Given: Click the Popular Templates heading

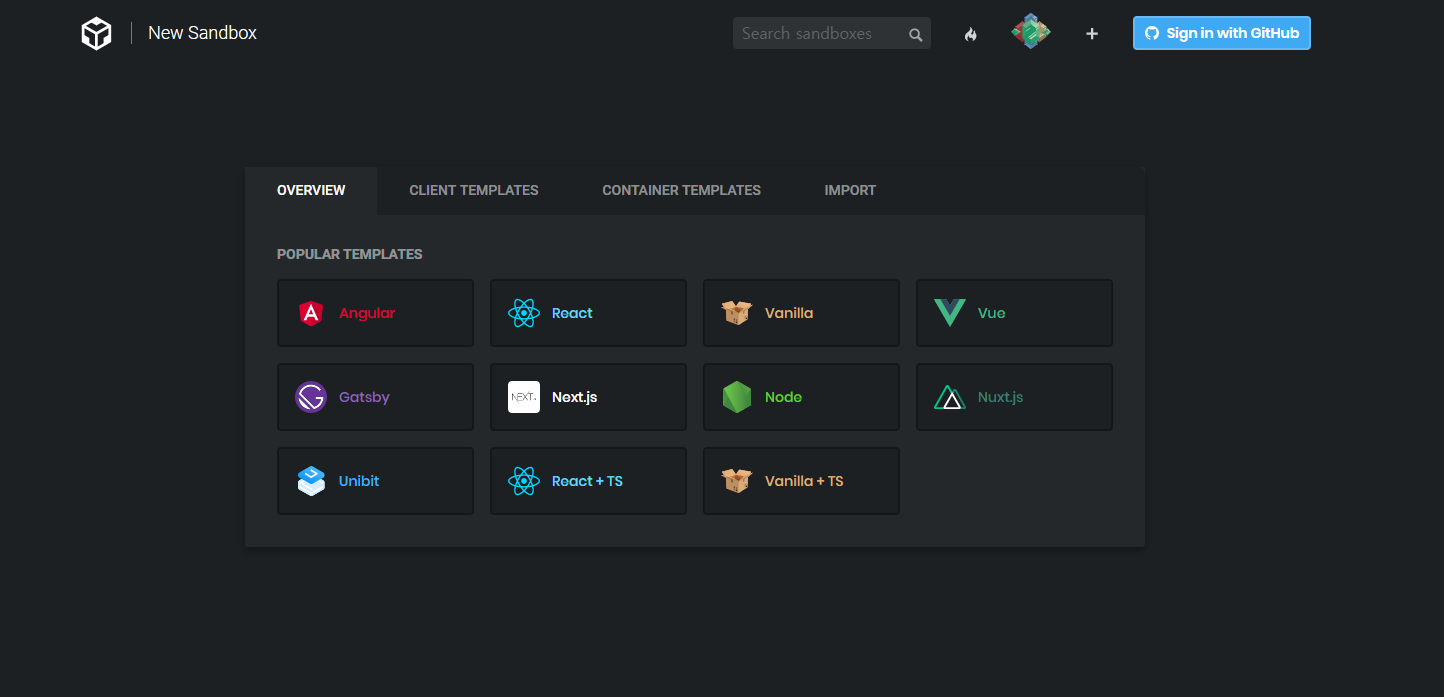Looking at the screenshot, I should click(349, 254).
